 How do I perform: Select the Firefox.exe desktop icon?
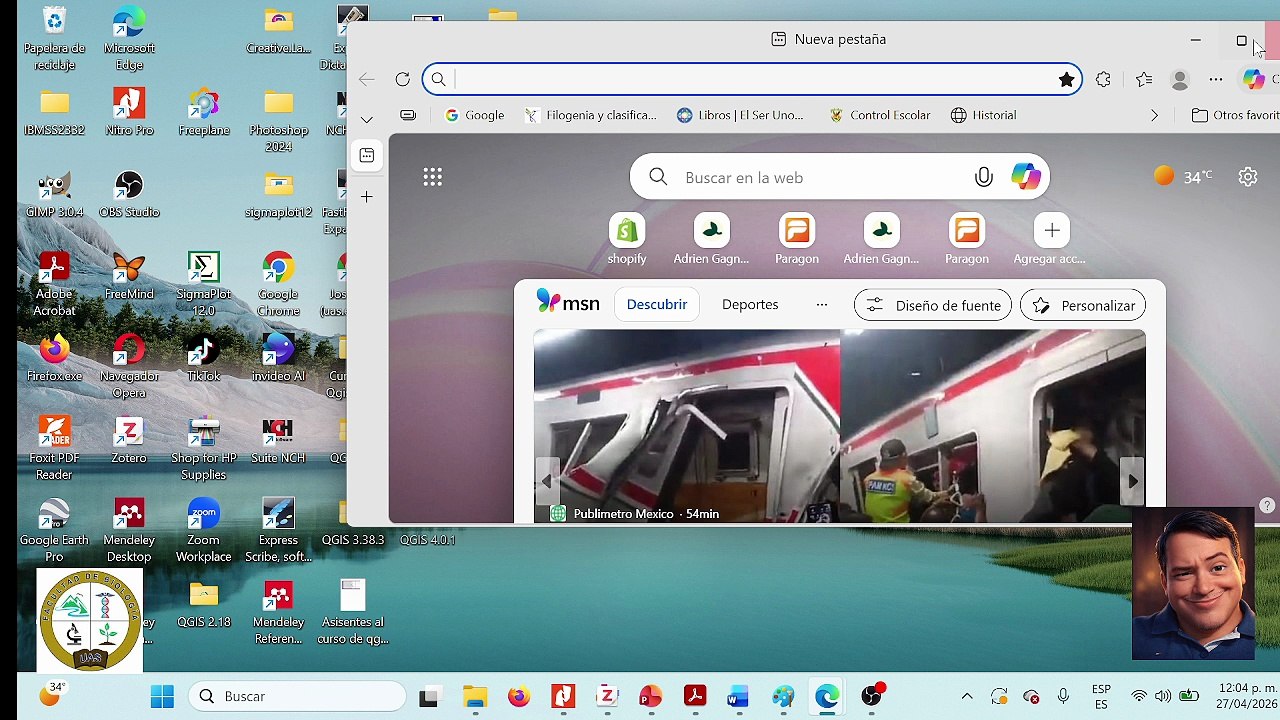[x=54, y=359]
